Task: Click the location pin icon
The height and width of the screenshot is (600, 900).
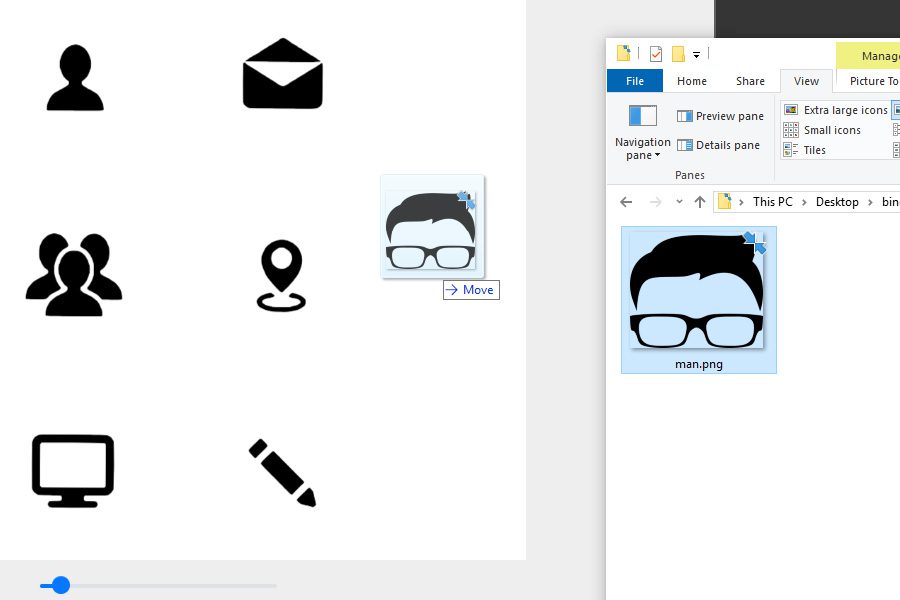Action: coord(281,274)
